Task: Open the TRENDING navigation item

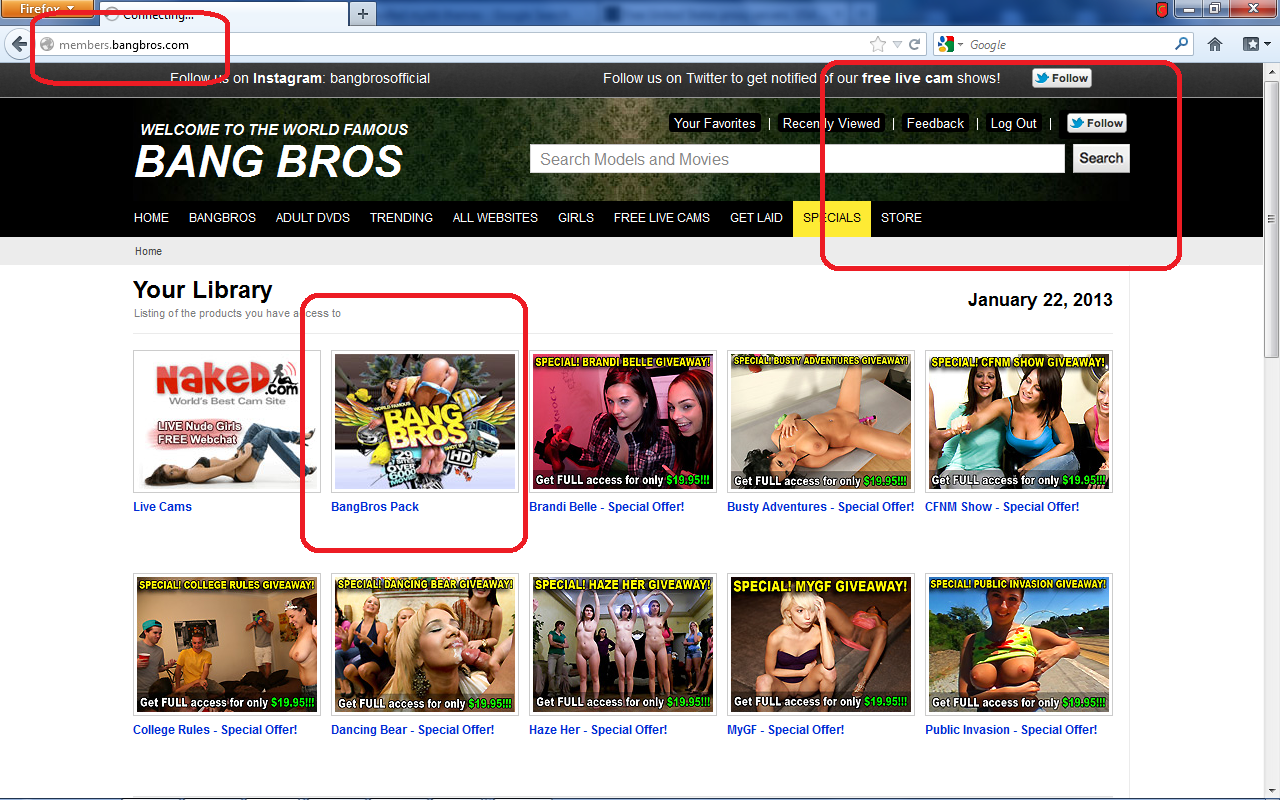Action: coord(401,218)
